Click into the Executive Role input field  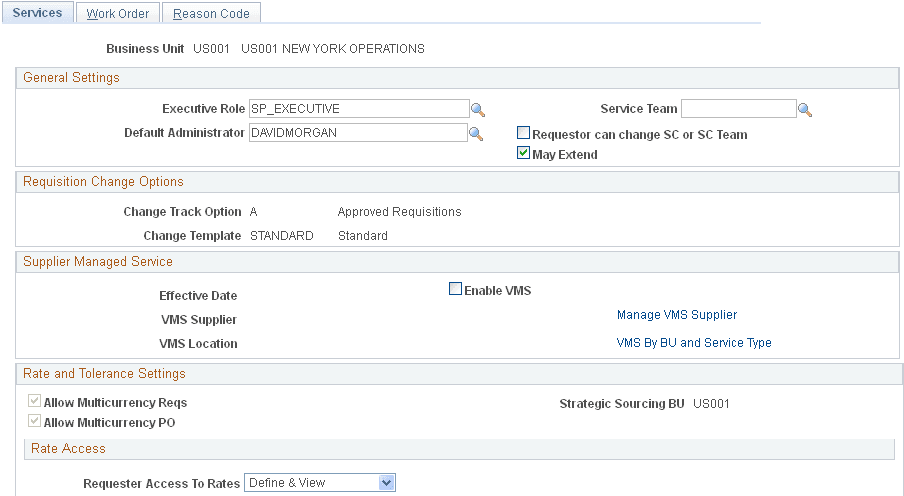(359, 109)
